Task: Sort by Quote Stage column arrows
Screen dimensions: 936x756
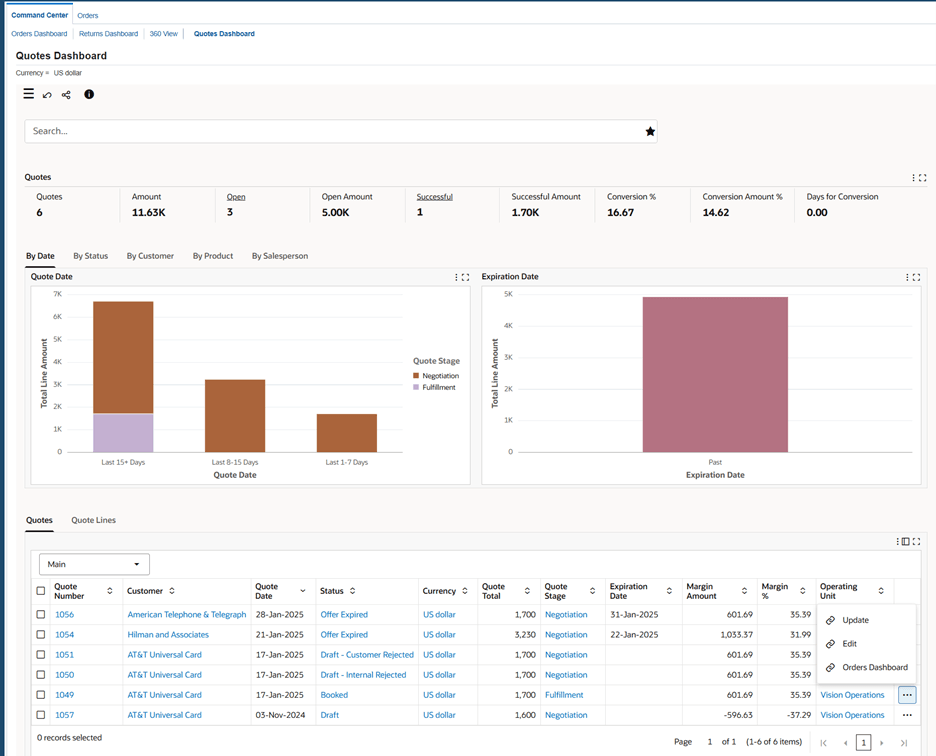Action: click(x=592, y=591)
